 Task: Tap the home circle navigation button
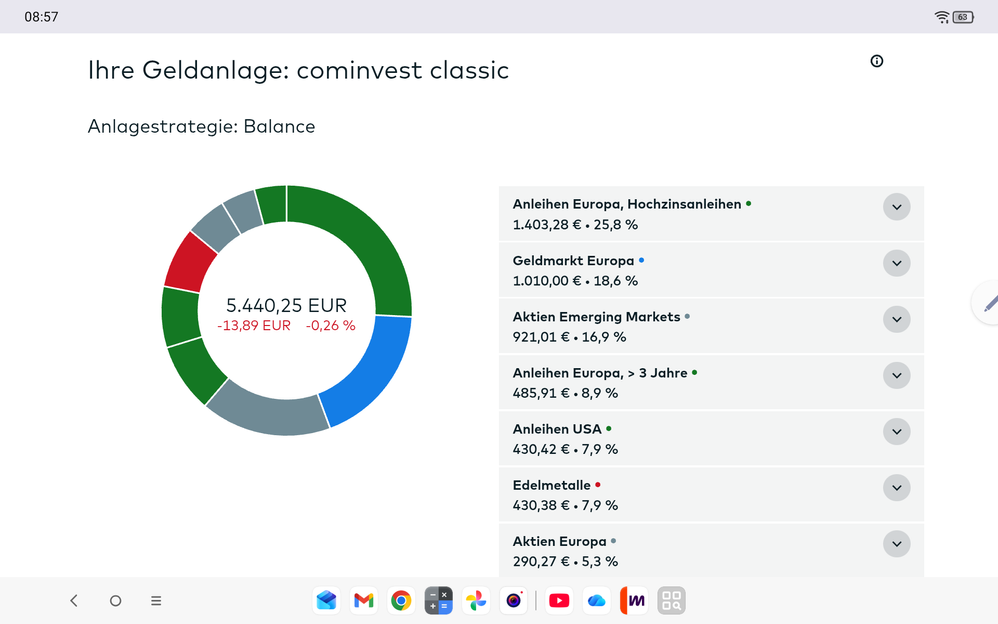(x=115, y=600)
